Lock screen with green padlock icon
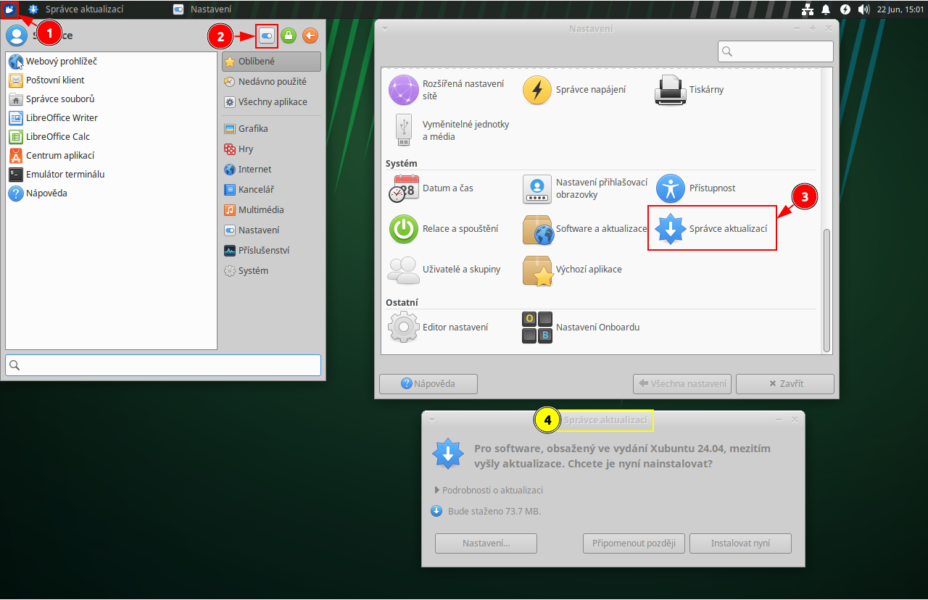 click(288, 36)
